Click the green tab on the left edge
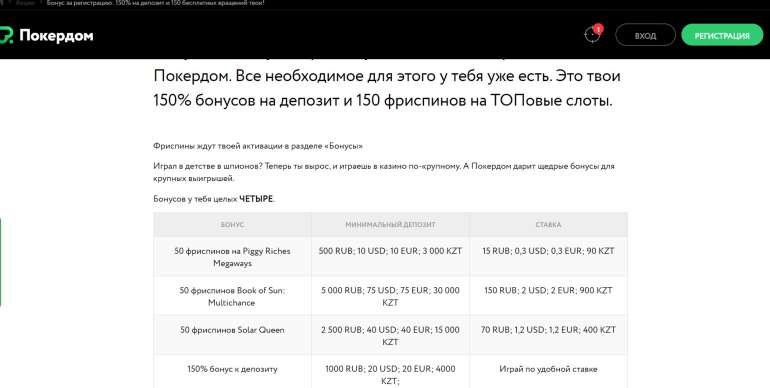 click(x=0, y=262)
